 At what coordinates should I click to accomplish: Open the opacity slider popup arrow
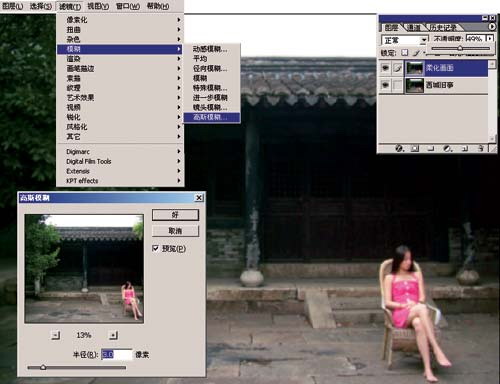[x=490, y=39]
